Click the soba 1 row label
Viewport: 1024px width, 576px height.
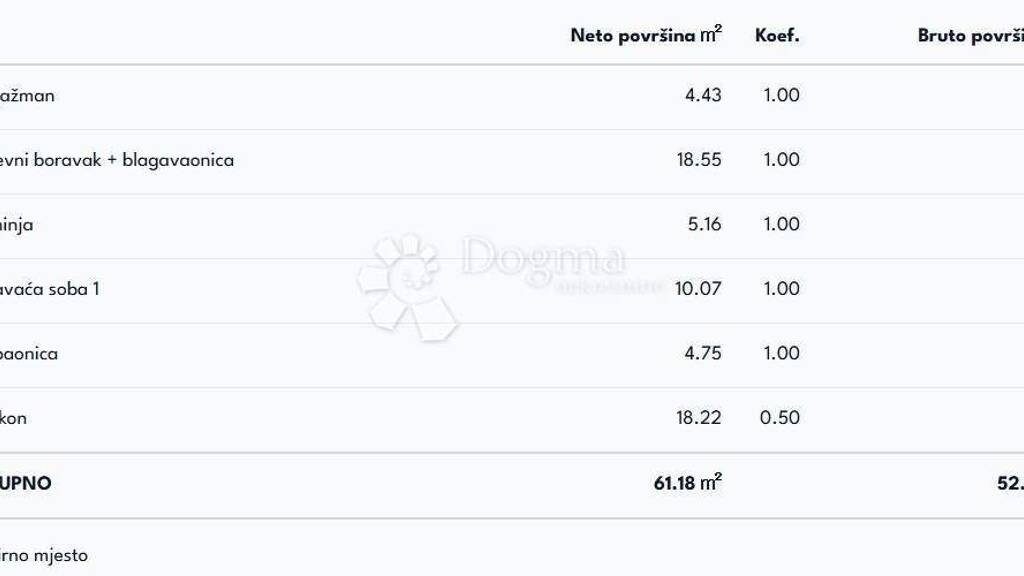pos(50,289)
